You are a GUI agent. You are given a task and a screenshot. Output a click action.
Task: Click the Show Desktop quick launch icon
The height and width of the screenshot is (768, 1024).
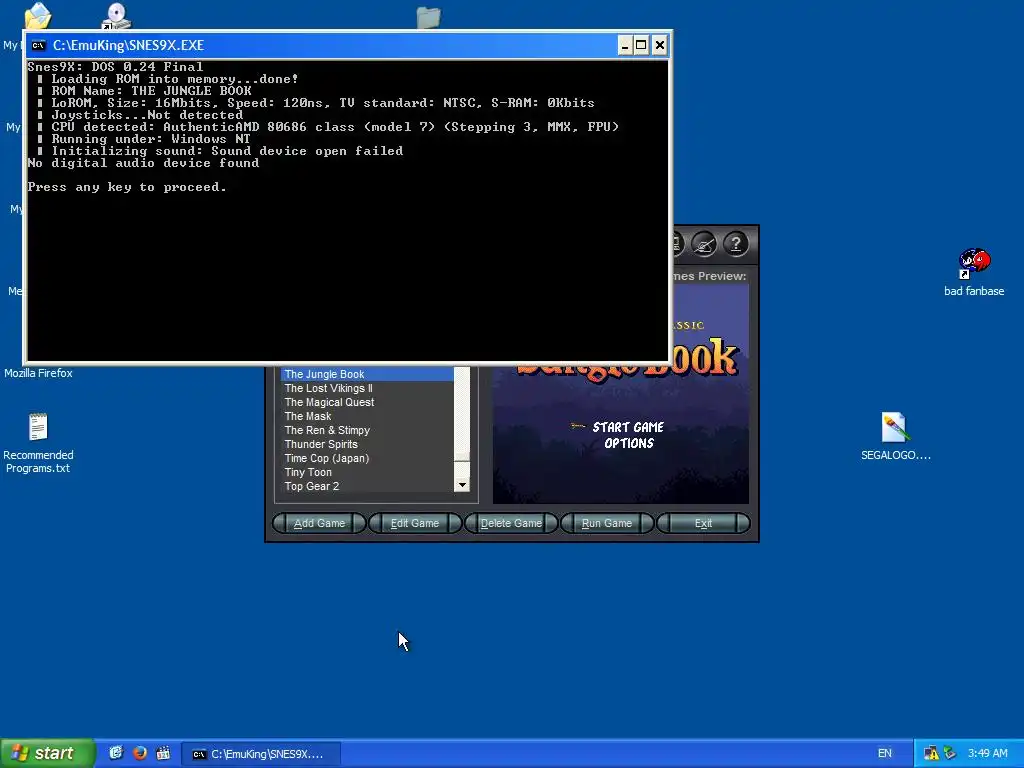coord(116,753)
